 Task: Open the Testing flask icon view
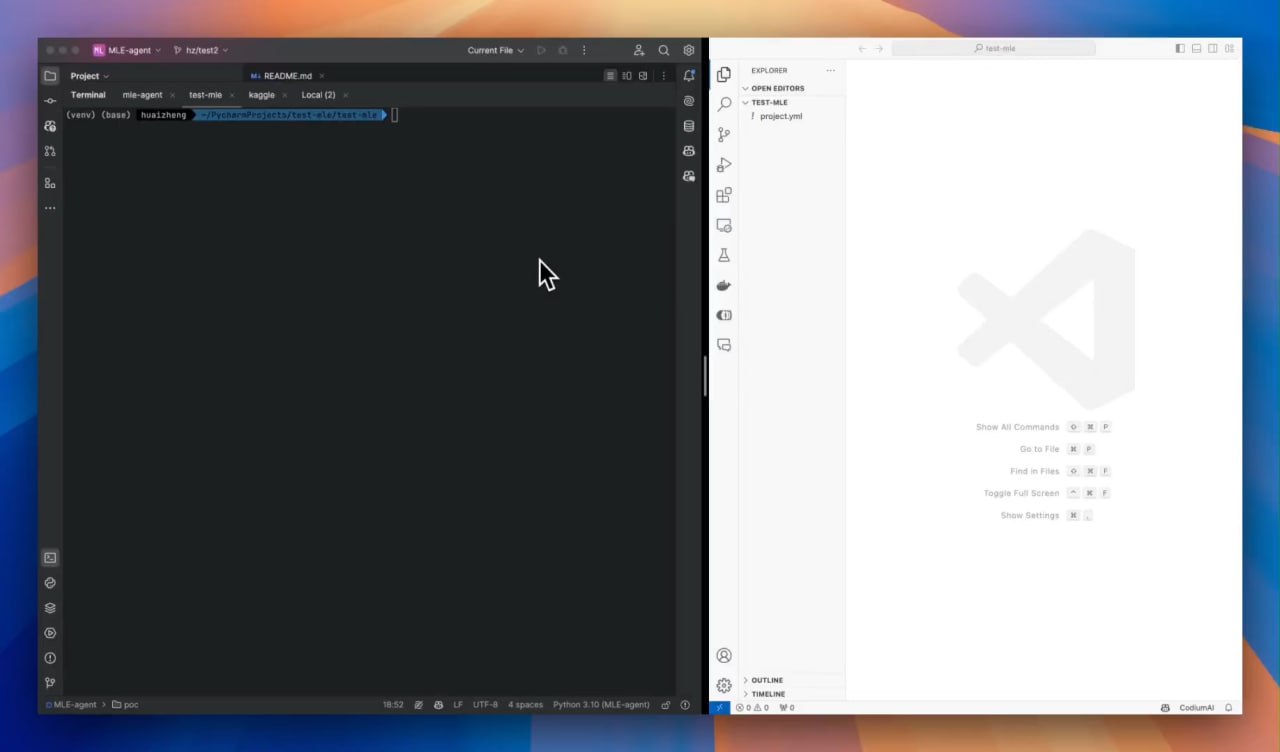pyautogui.click(x=724, y=255)
